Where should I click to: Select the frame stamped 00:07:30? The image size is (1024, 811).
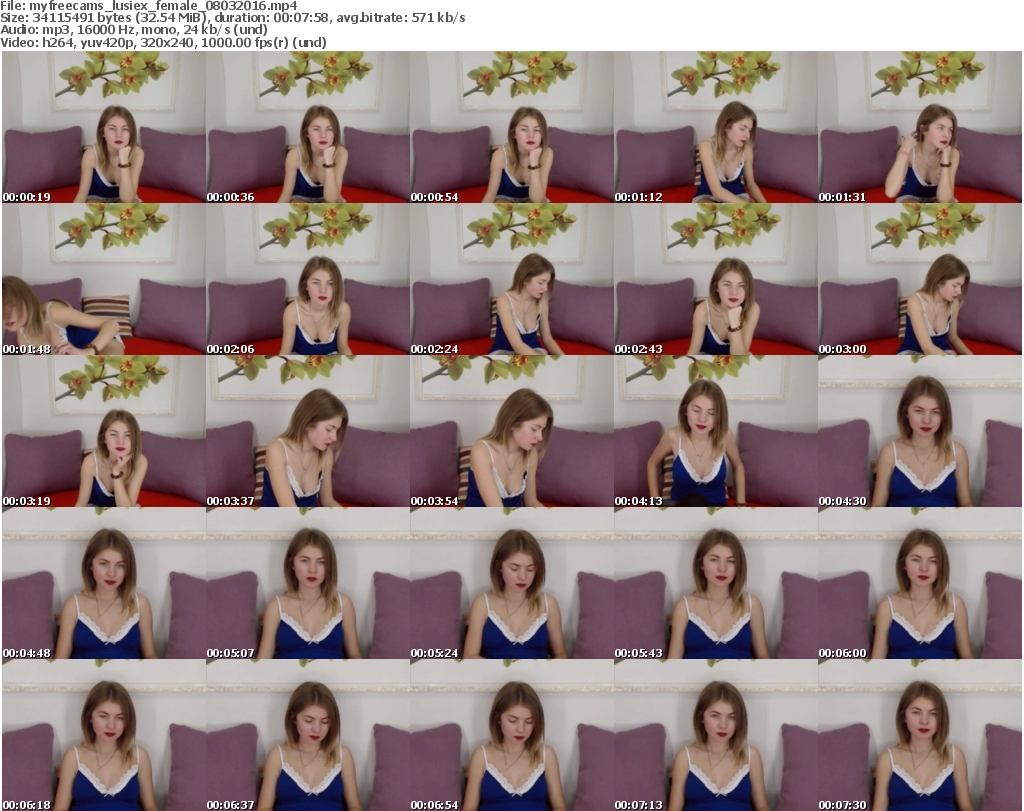click(920, 735)
